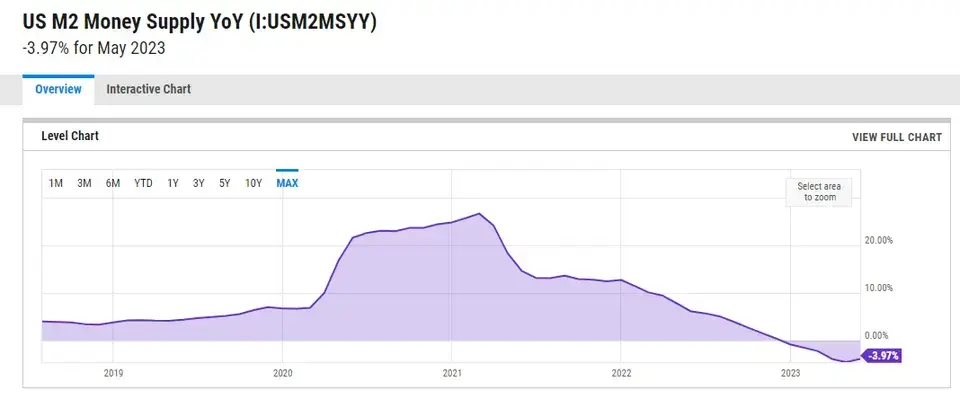
Task: Select the 3M time range
Action: pyautogui.click(x=84, y=183)
